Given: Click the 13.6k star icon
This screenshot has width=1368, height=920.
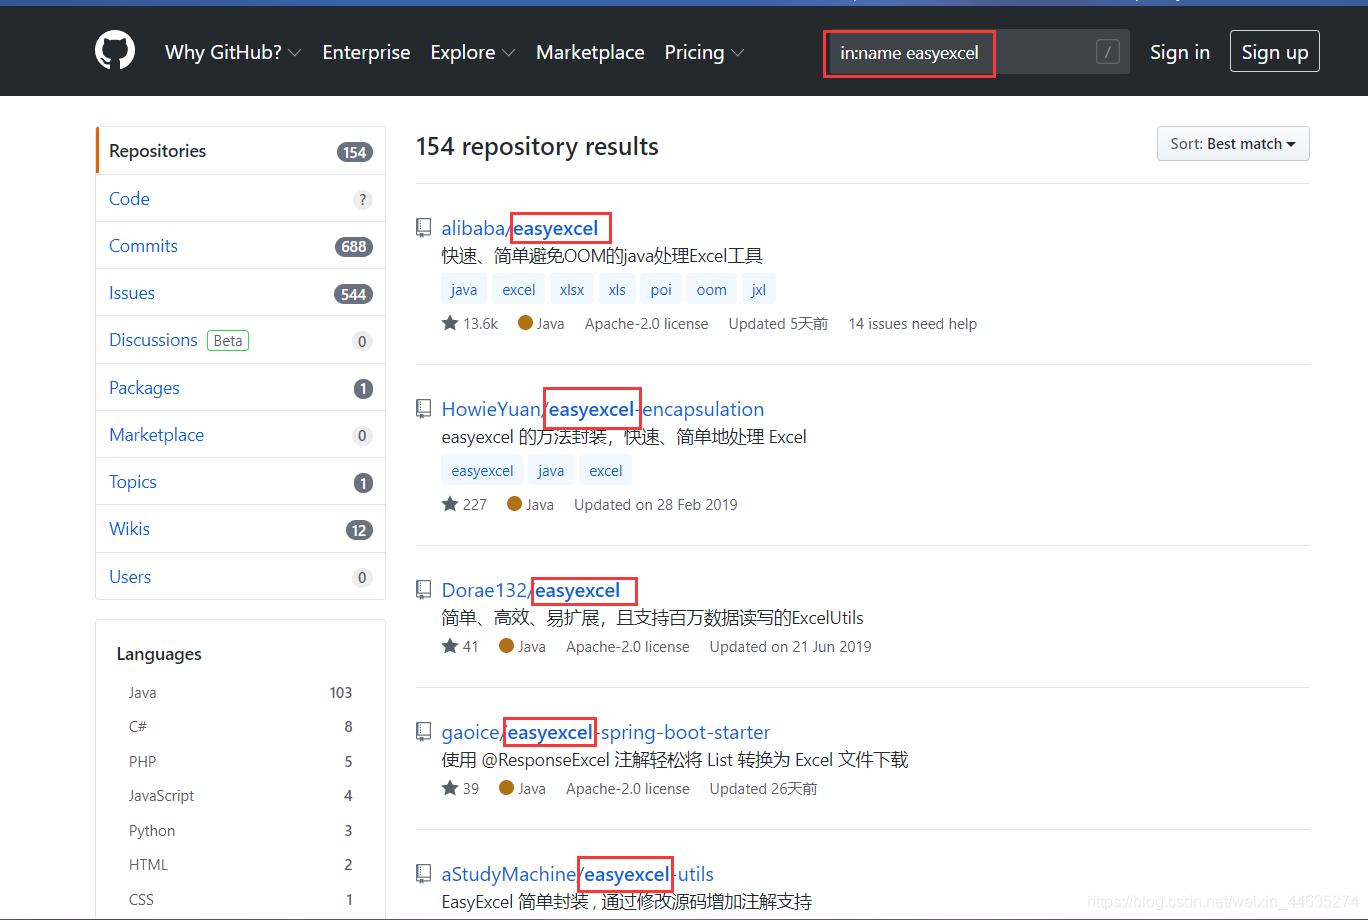Looking at the screenshot, I should pyautogui.click(x=450, y=323).
